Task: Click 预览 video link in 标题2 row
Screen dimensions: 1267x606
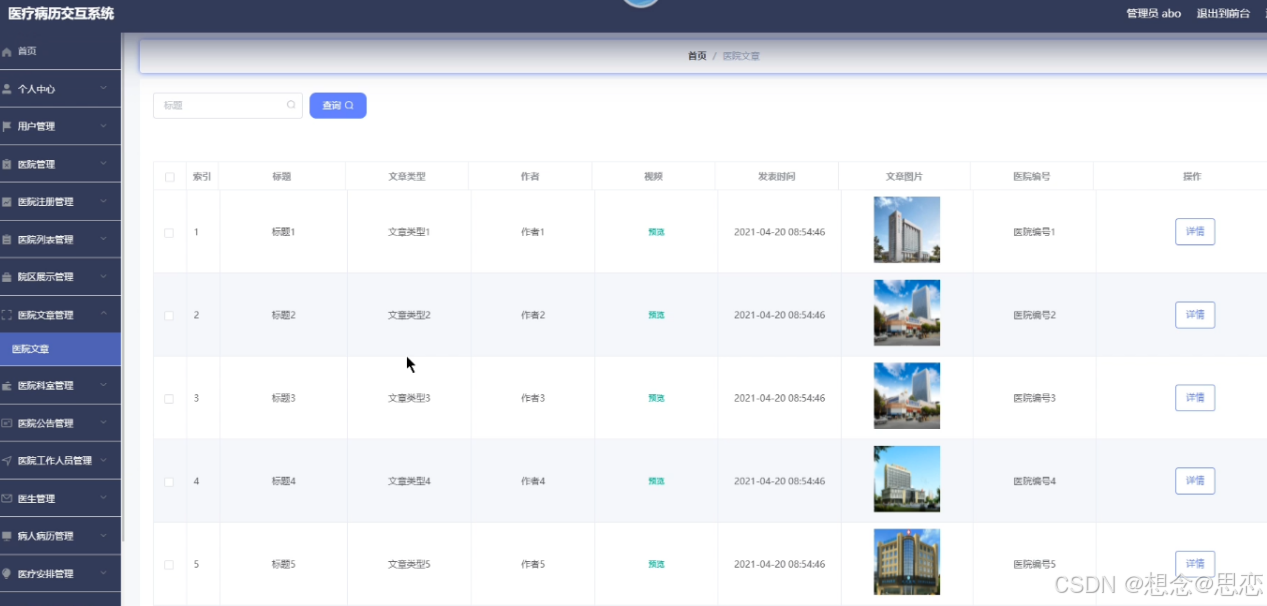Action: coord(656,315)
